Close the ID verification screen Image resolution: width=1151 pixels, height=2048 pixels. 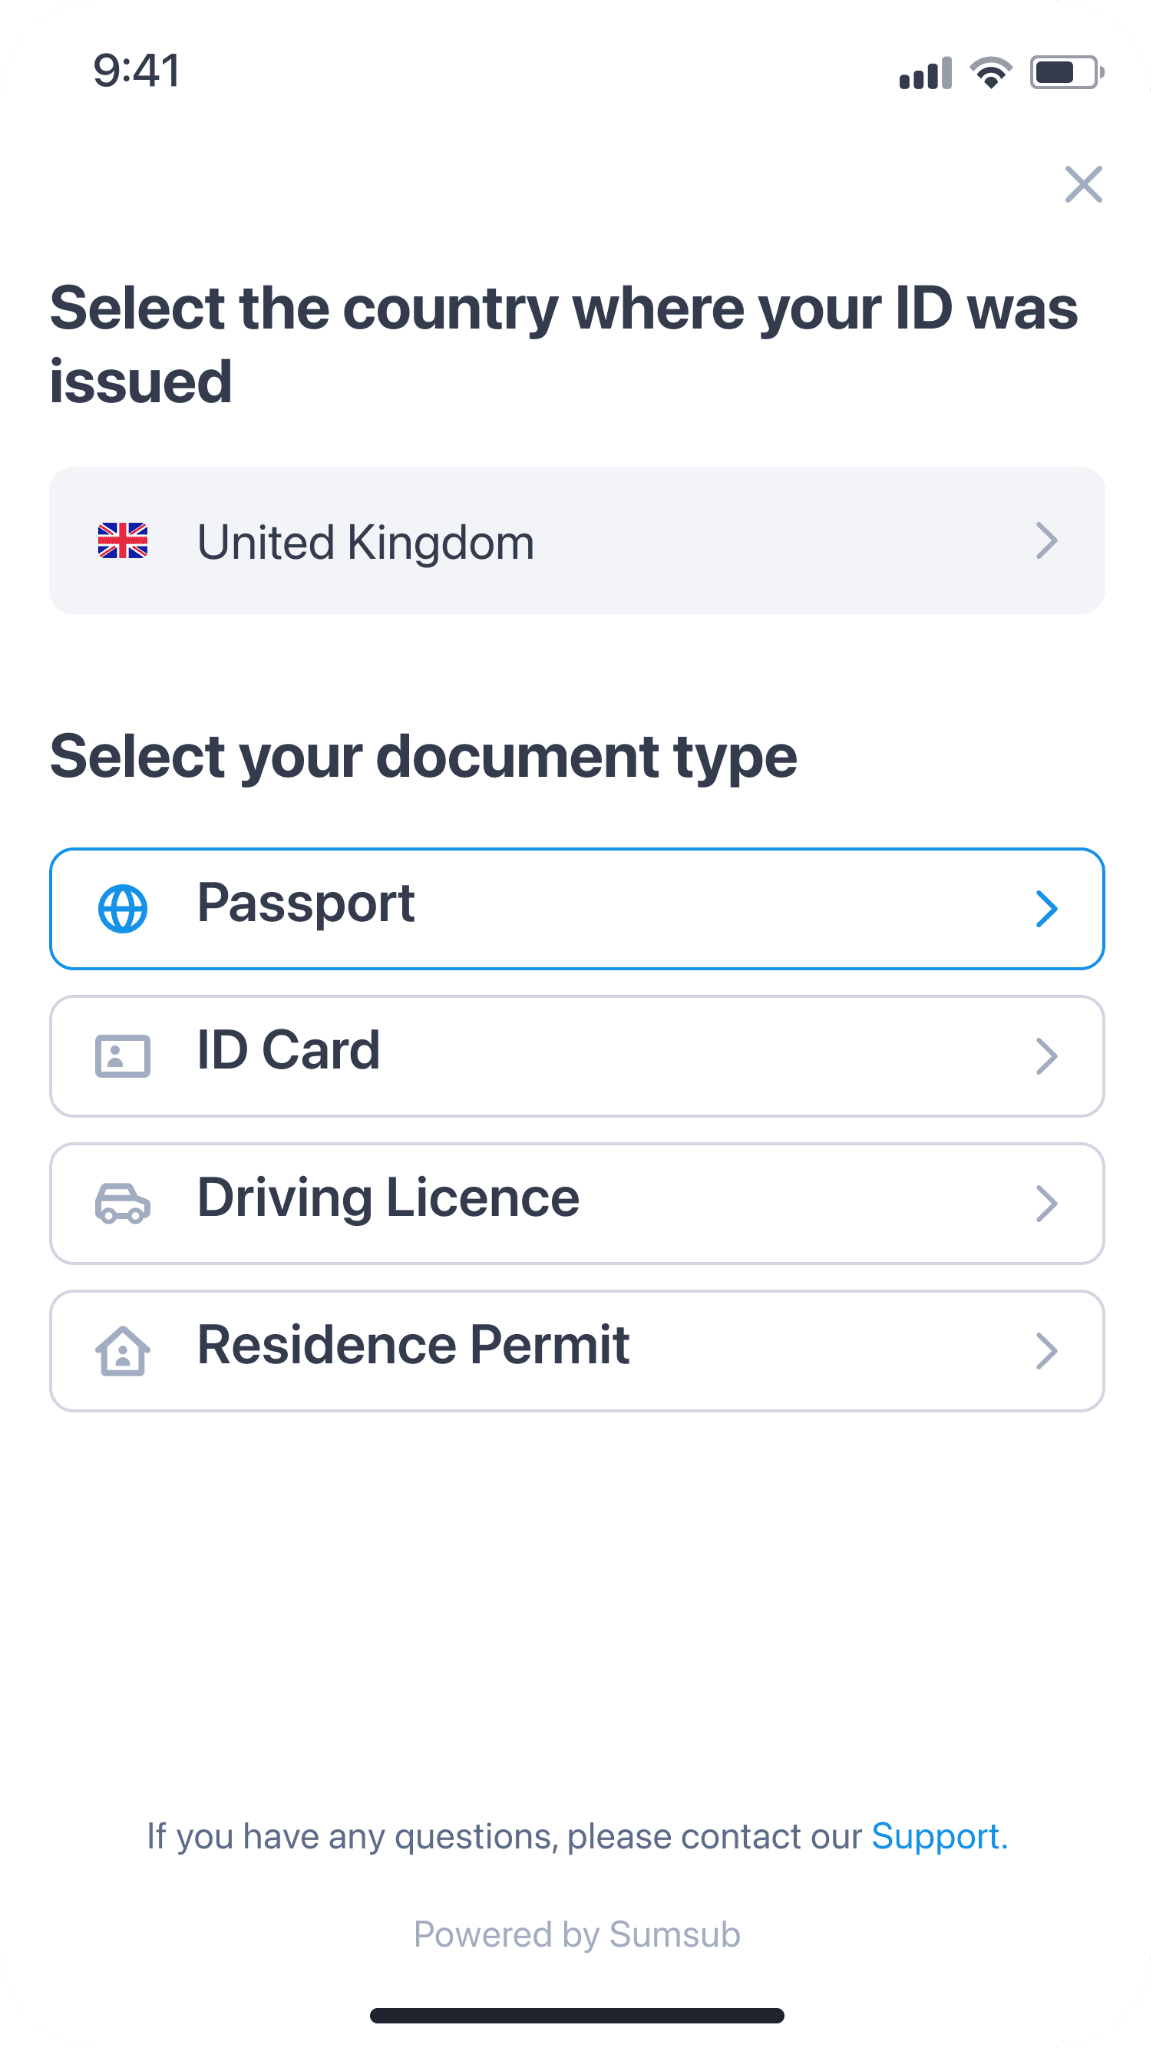point(1083,185)
